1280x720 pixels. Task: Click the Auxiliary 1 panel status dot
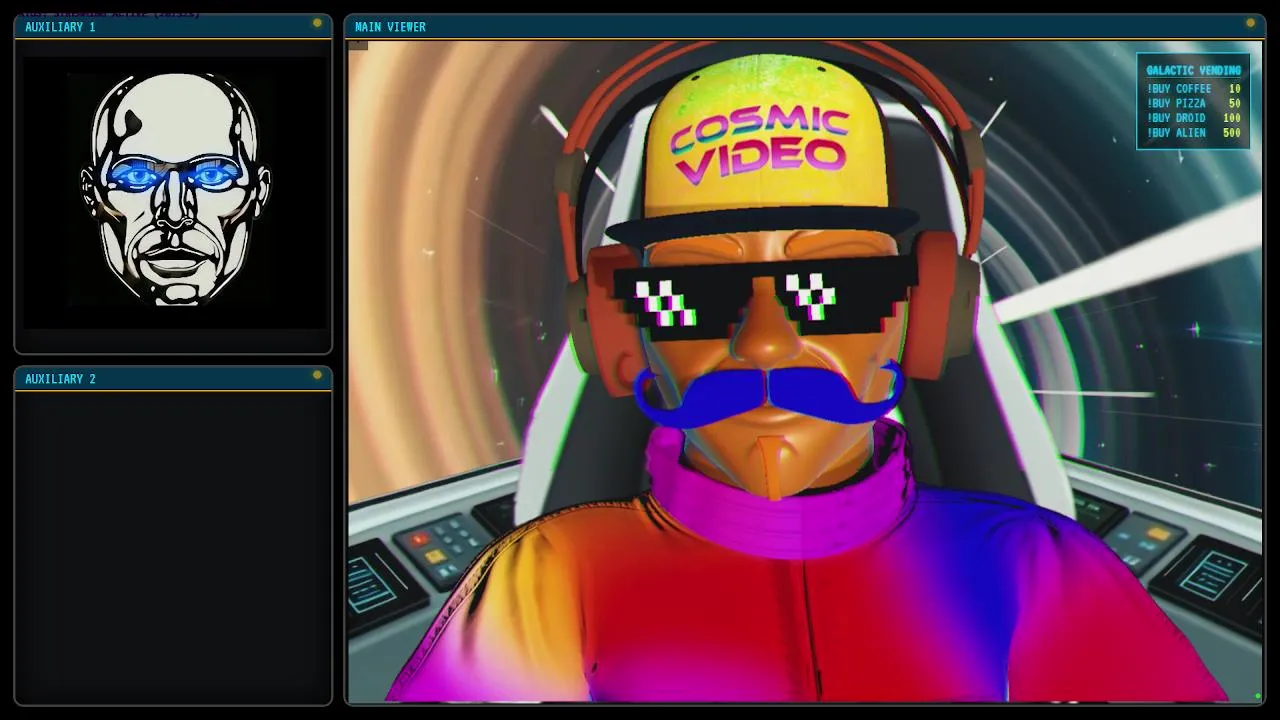click(317, 23)
